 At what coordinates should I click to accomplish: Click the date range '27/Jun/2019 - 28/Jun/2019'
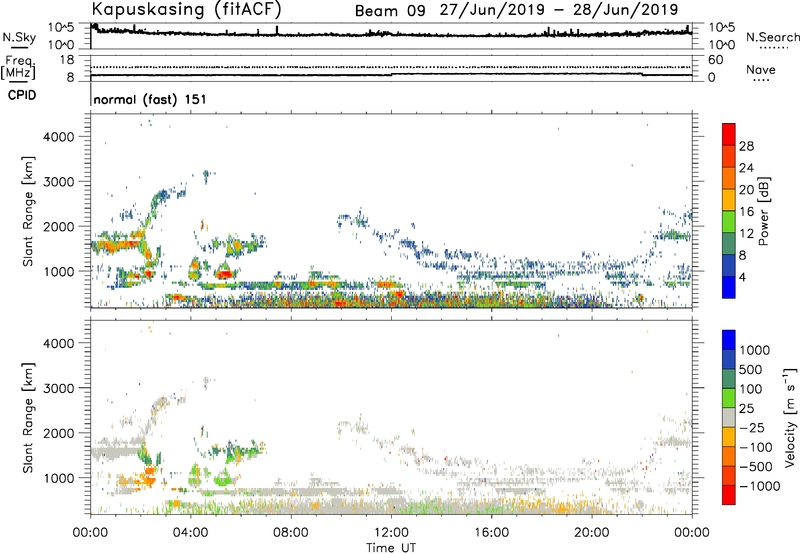[x=559, y=10]
